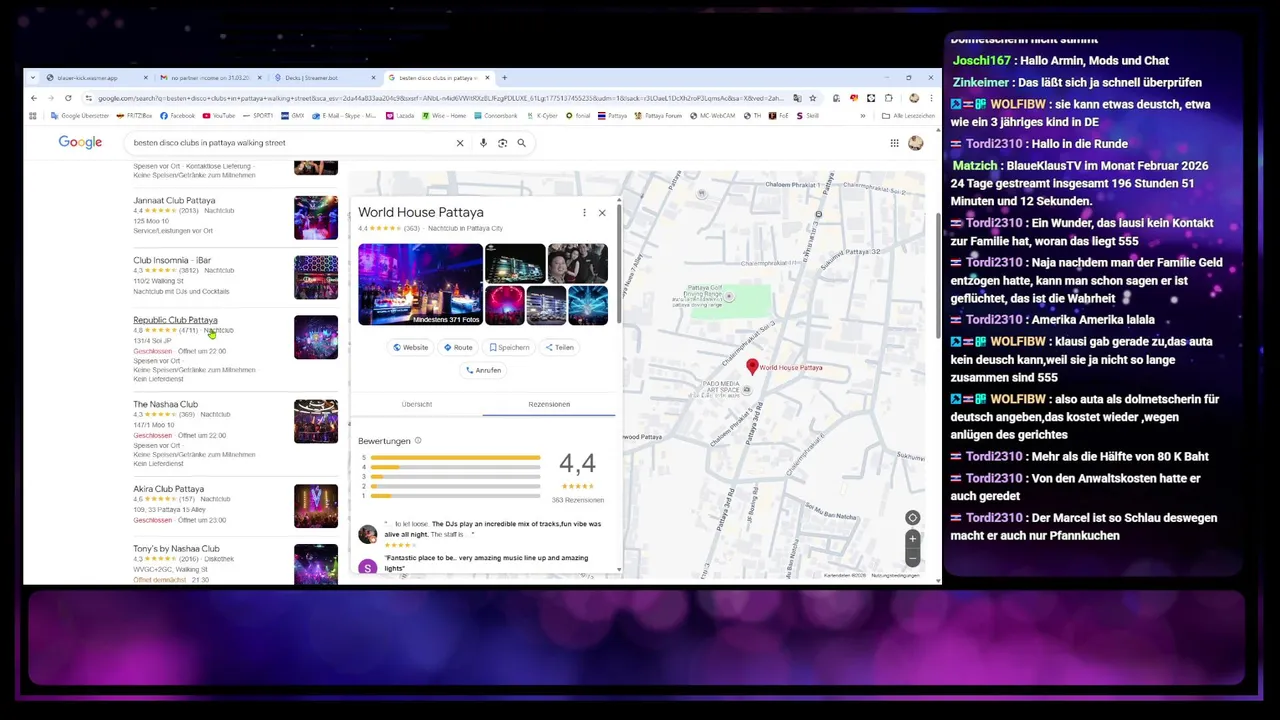The height and width of the screenshot is (720, 1280).
Task: Start voice search with the microphone icon
Action: click(x=484, y=143)
